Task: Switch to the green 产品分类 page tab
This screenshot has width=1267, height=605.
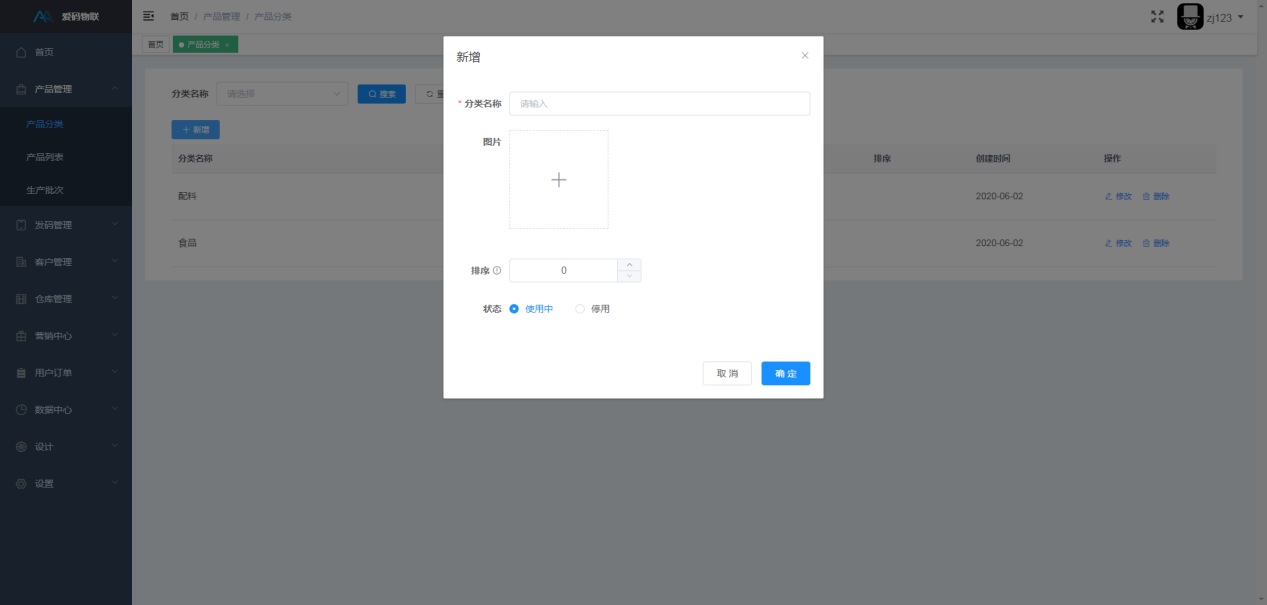Action: tap(205, 45)
